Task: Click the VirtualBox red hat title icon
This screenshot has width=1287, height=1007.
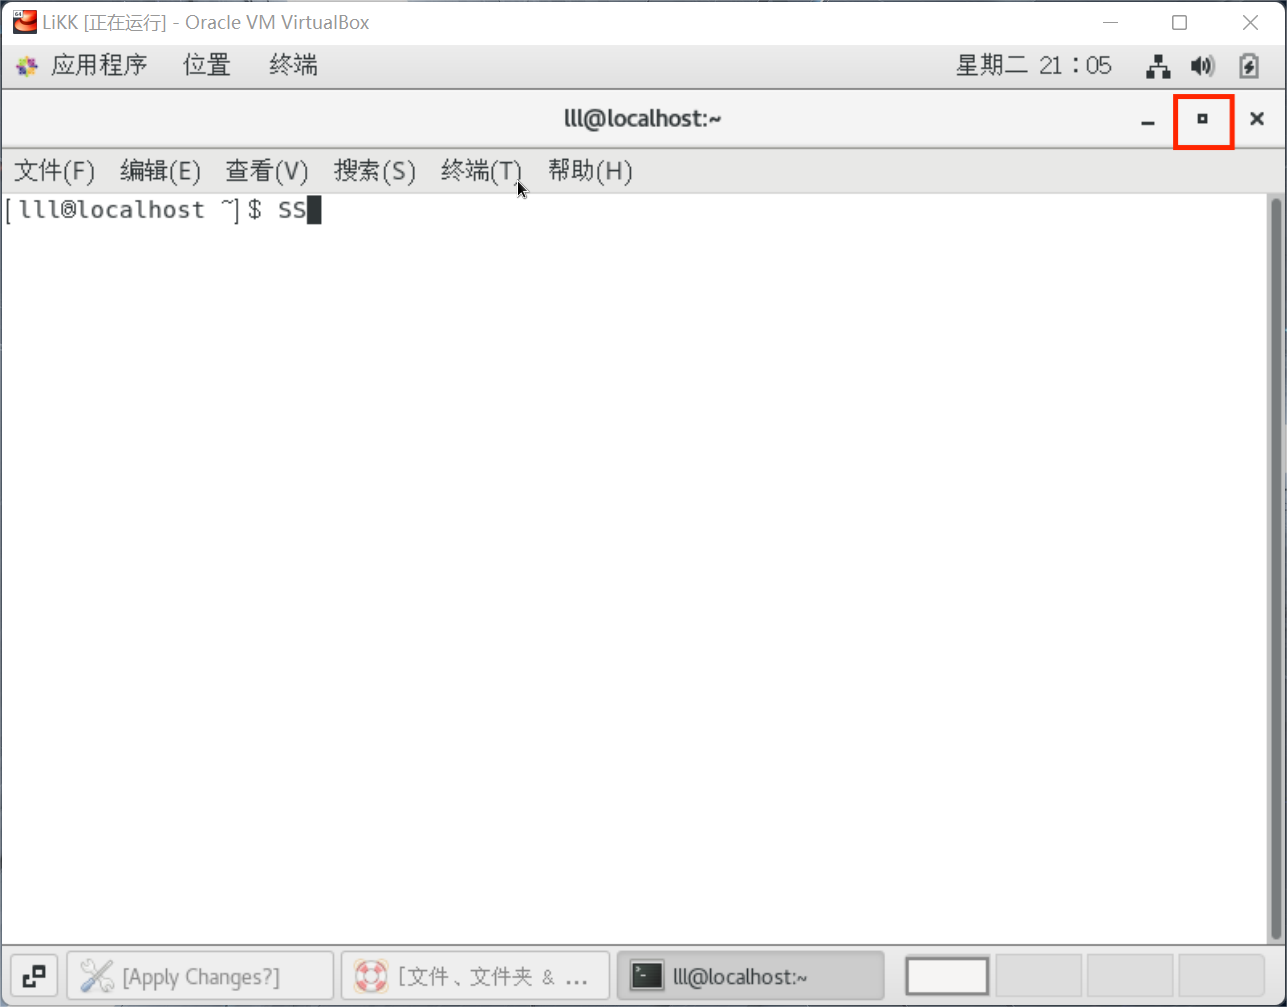Action: (x=24, y=22)
